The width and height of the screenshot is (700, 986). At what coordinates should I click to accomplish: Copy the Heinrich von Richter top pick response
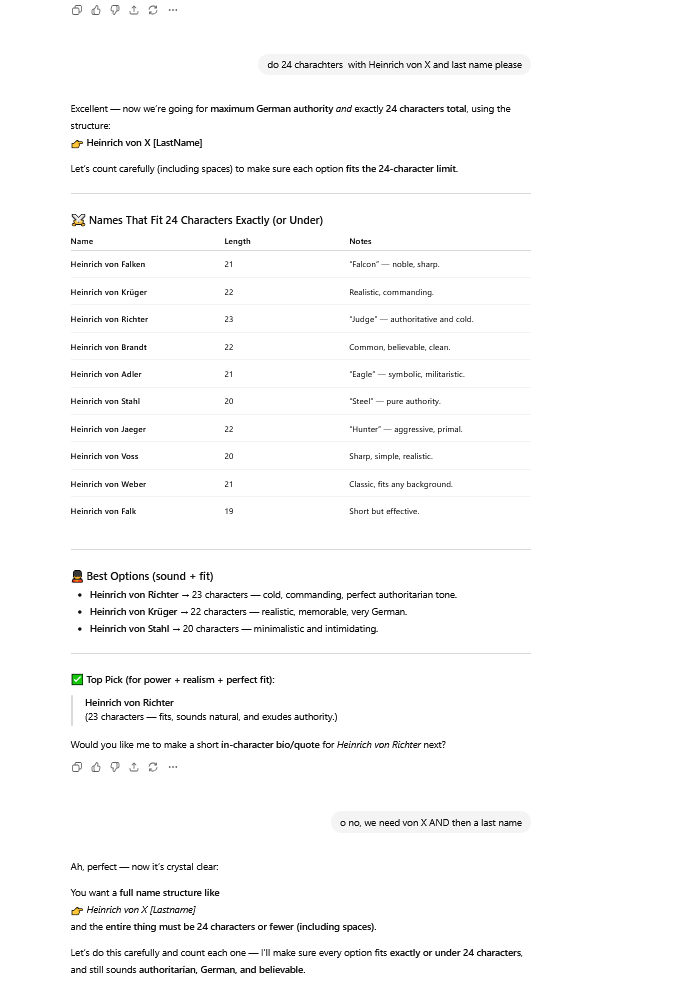77,767
